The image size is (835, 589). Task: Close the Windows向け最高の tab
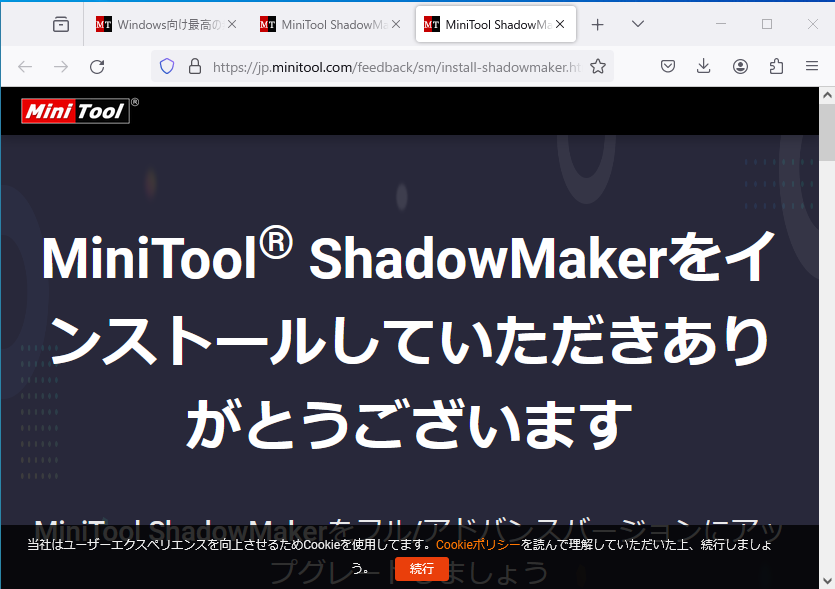(x=232, y=24)
